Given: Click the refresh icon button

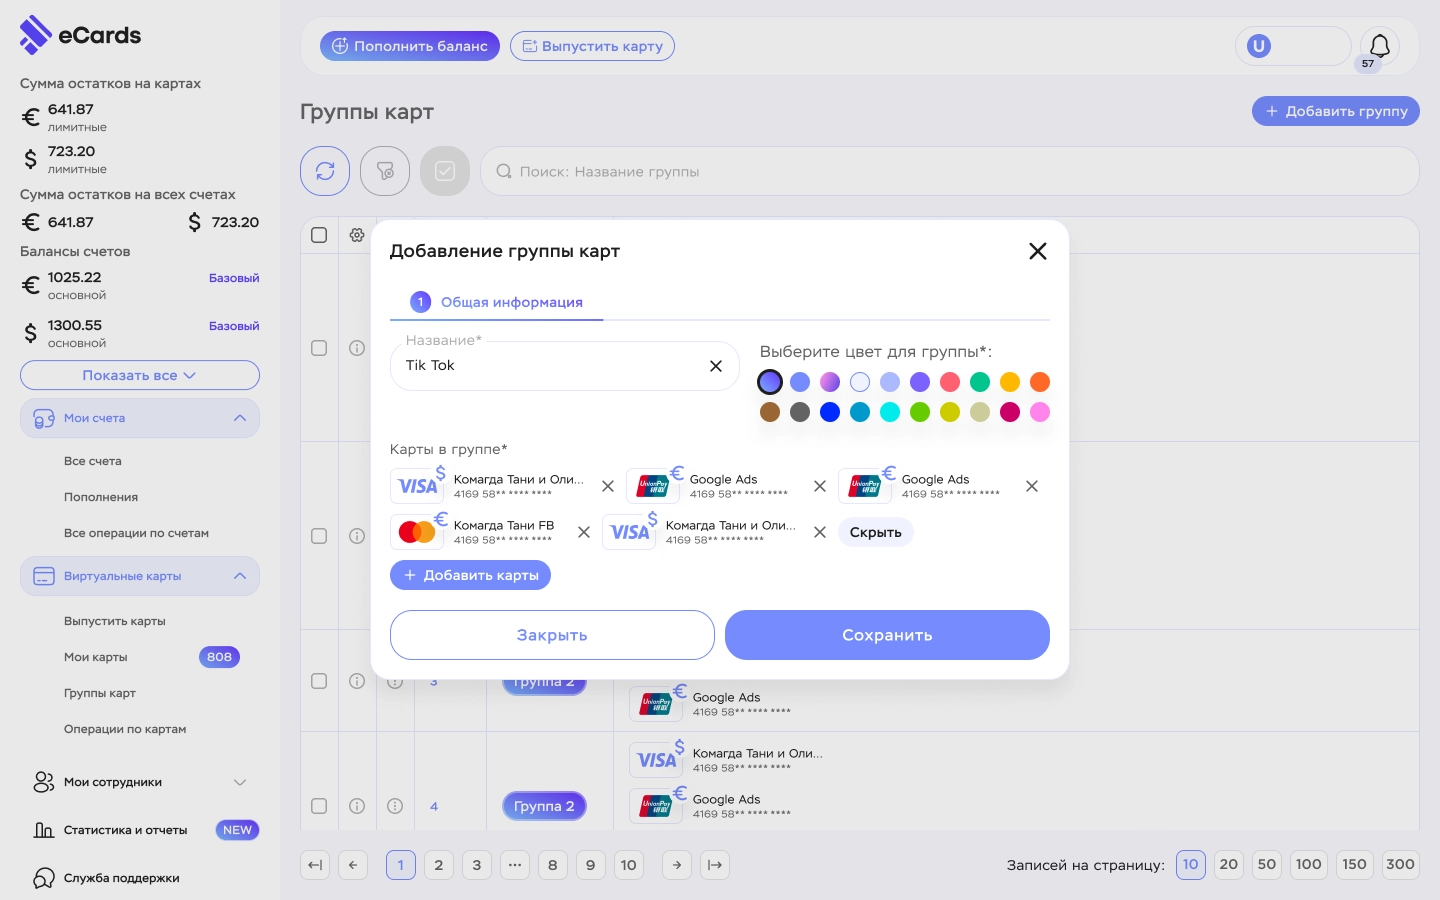Looking at the screenshot, I should (325, 171).
